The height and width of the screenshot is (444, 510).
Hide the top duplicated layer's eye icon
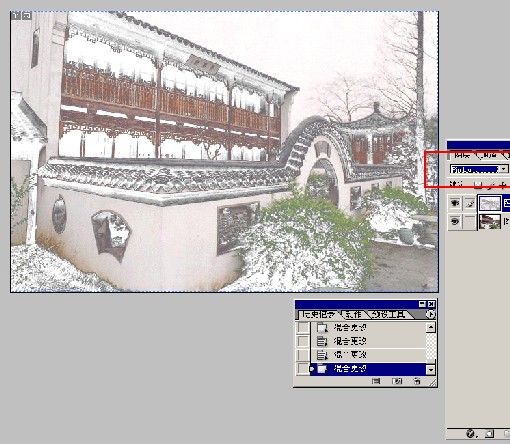coord(455,203)
